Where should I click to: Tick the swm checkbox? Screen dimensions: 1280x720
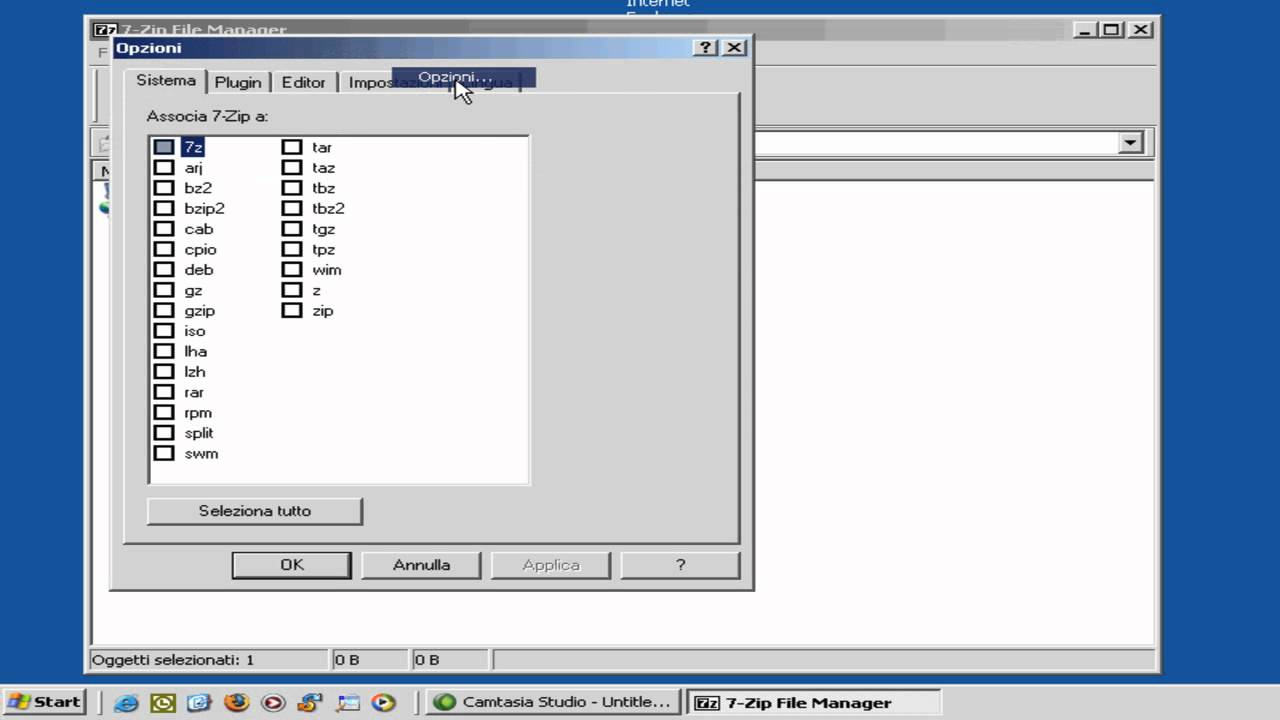(x=164, y=454)
